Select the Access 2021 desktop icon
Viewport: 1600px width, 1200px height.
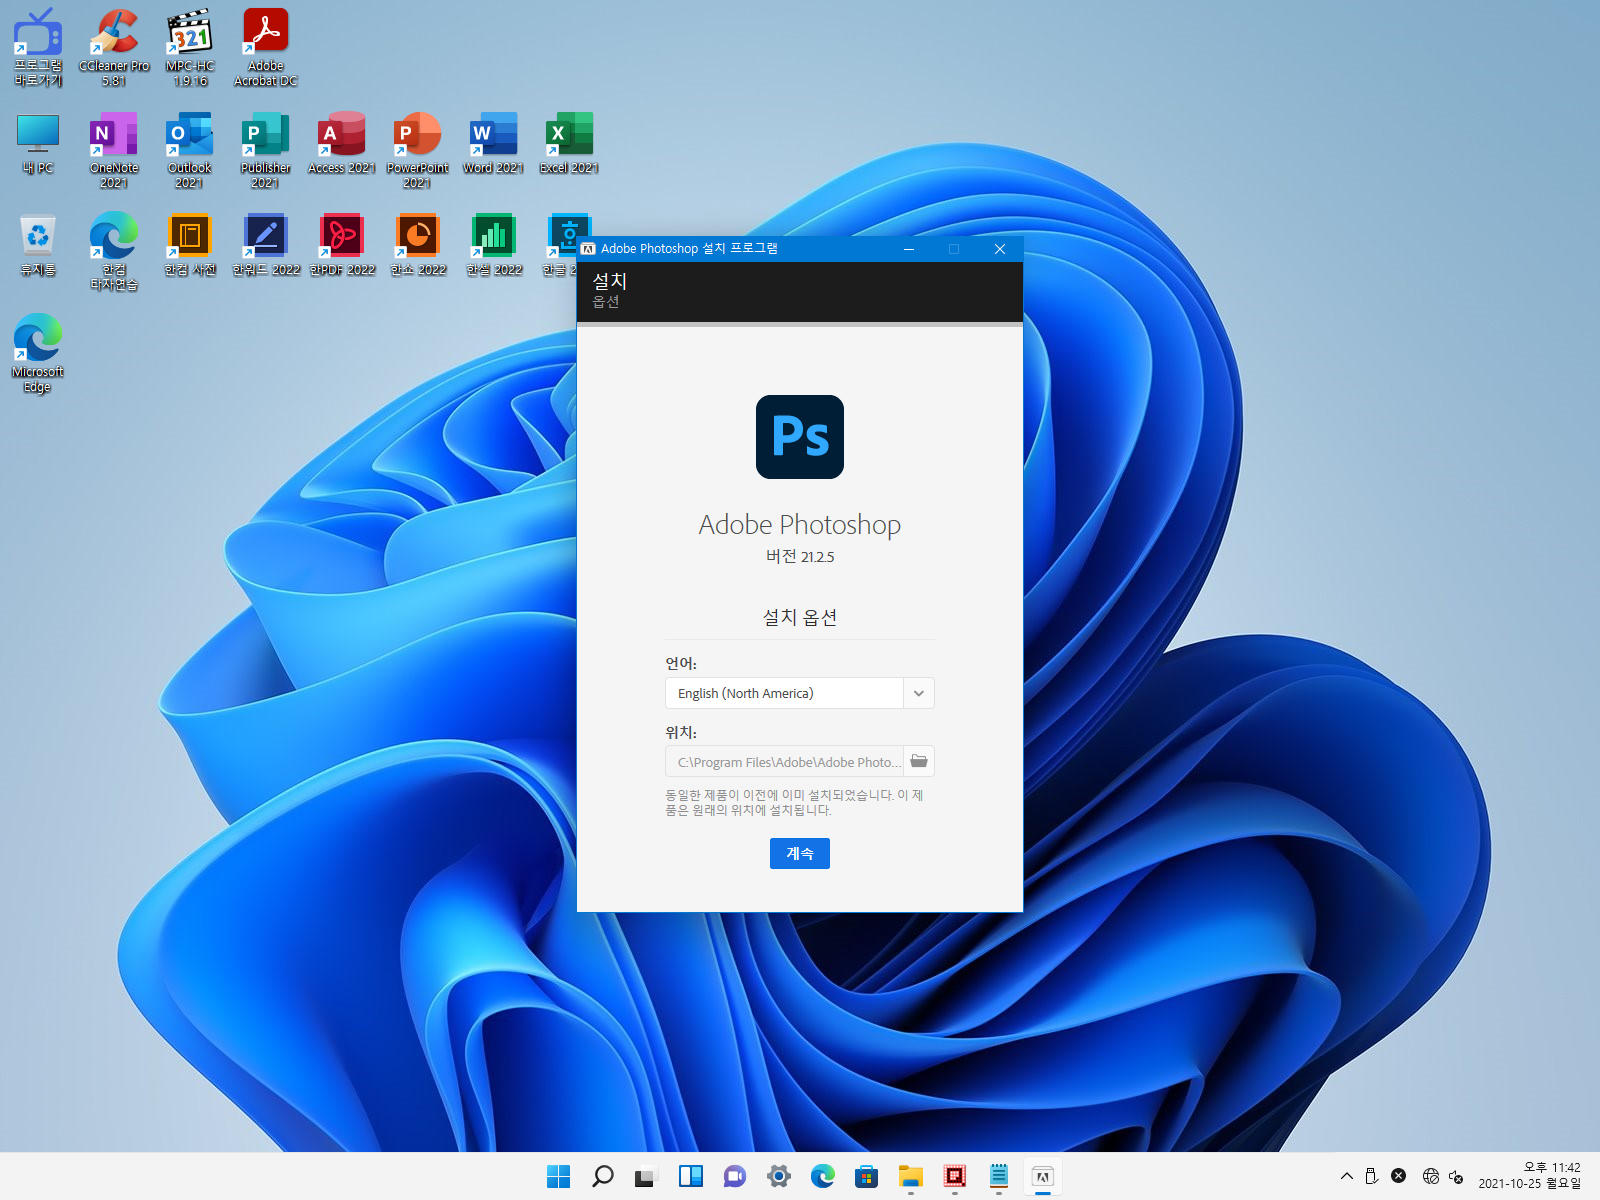[x=342, y=143]
